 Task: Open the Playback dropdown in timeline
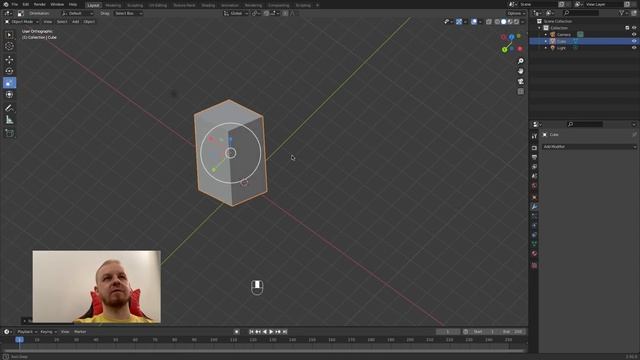27,332
